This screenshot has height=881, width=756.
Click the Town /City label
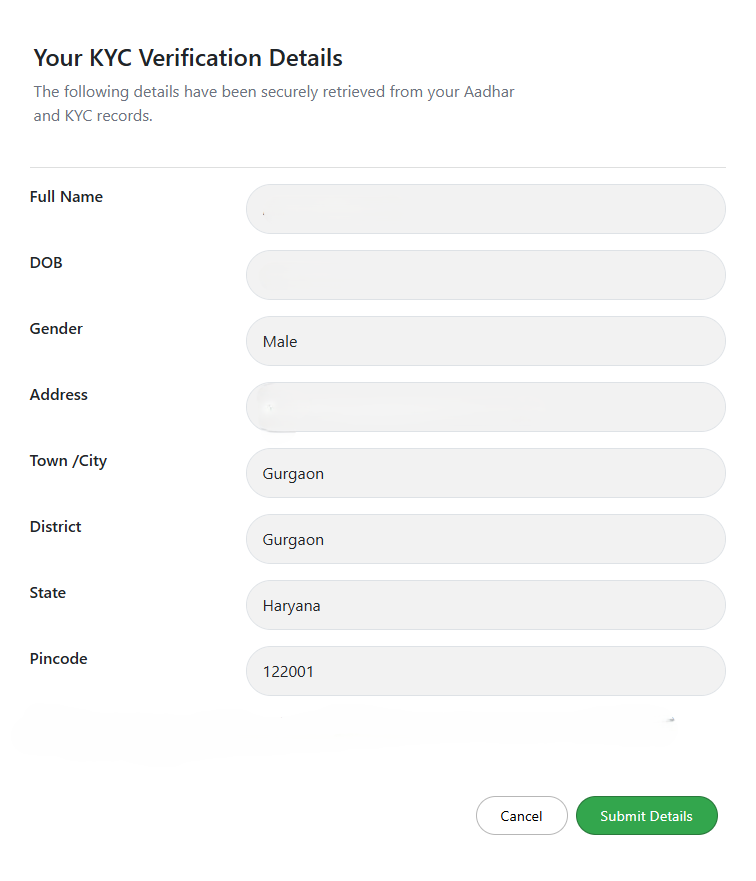point(68,460)
